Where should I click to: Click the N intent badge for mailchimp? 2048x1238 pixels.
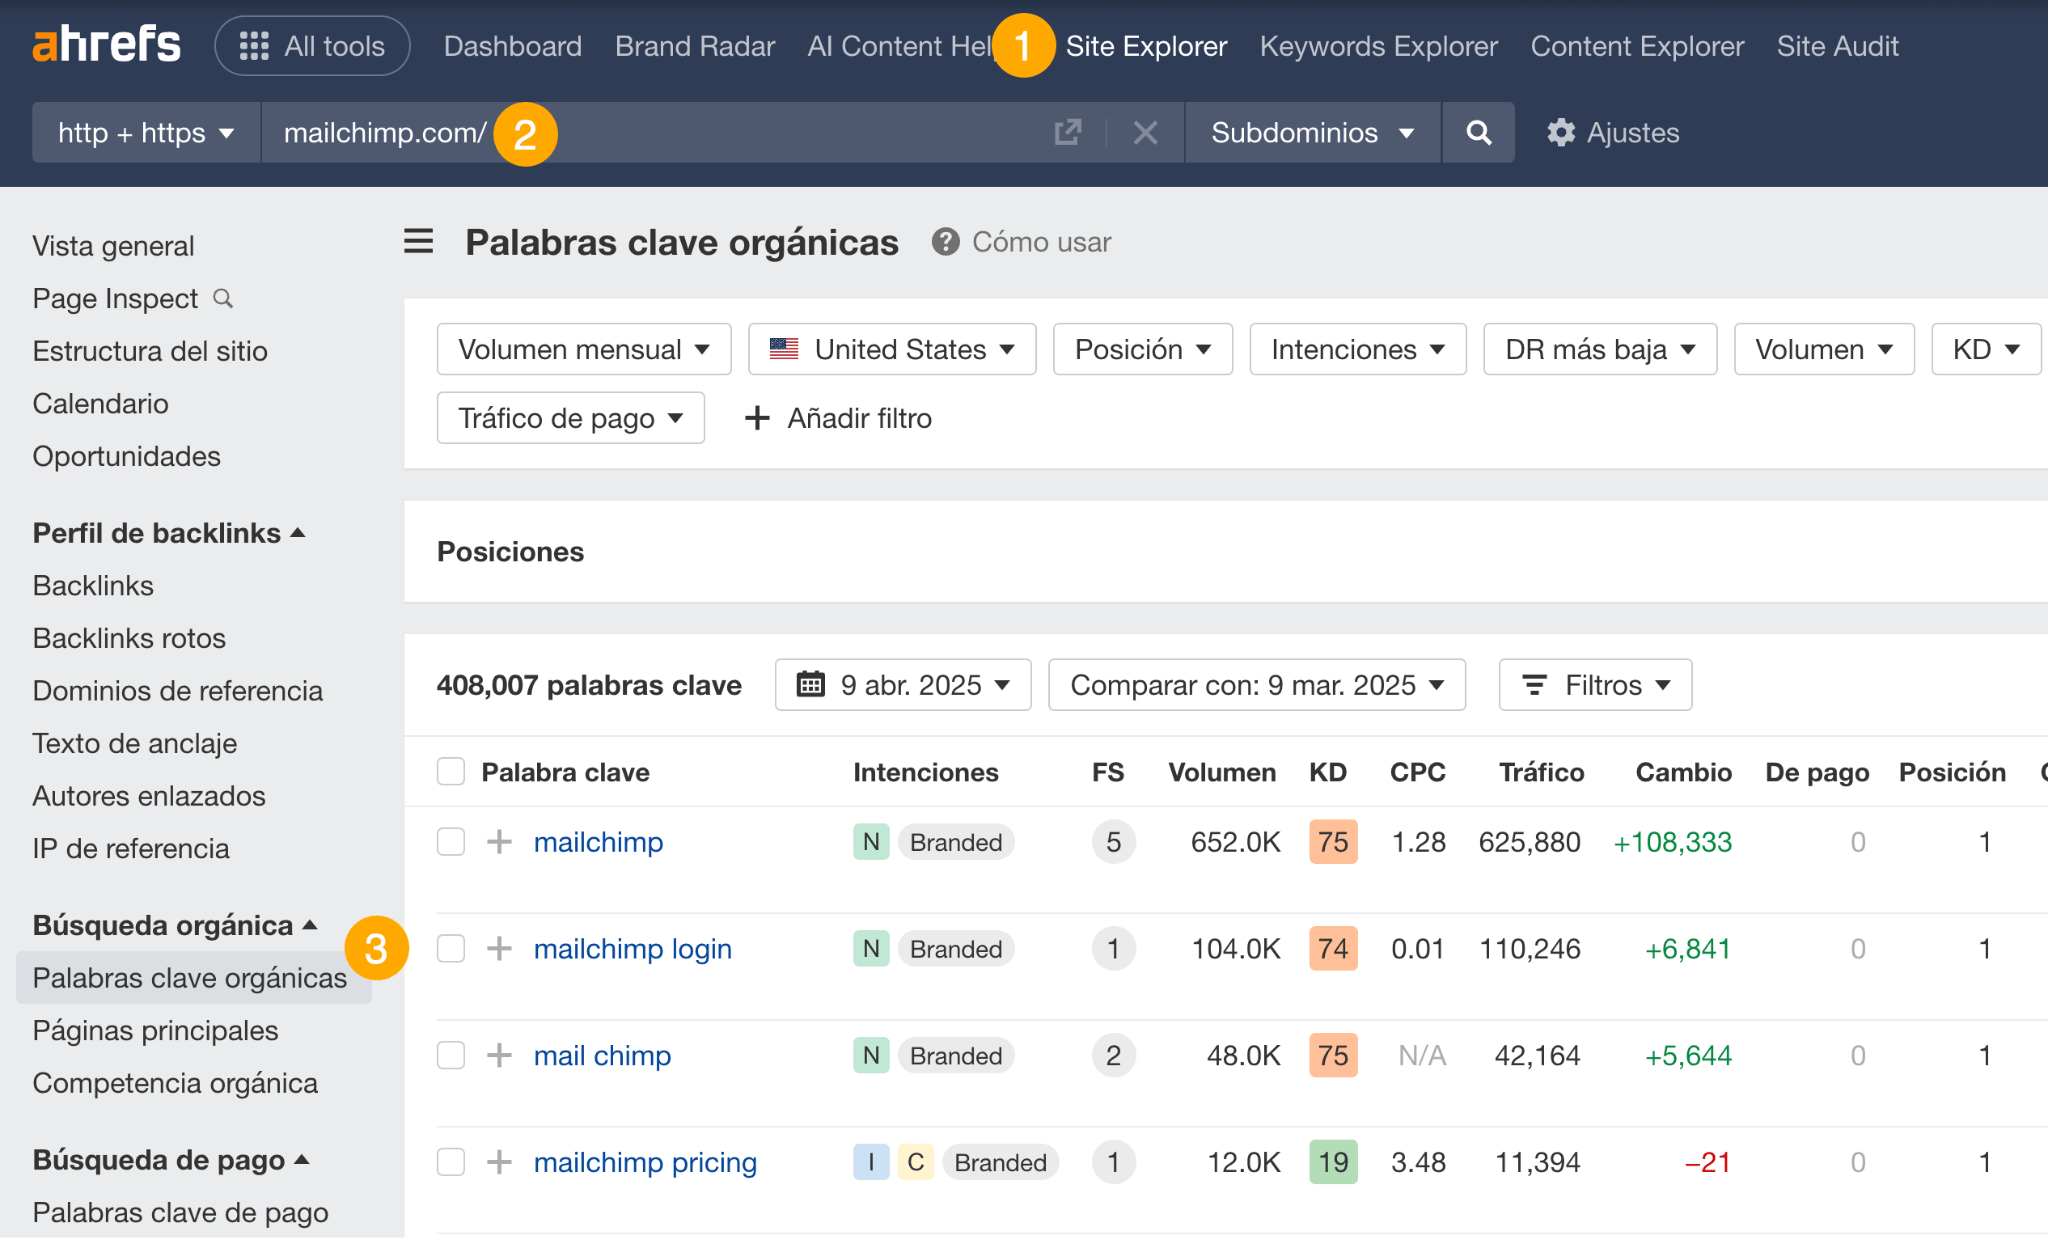(871, 842)
